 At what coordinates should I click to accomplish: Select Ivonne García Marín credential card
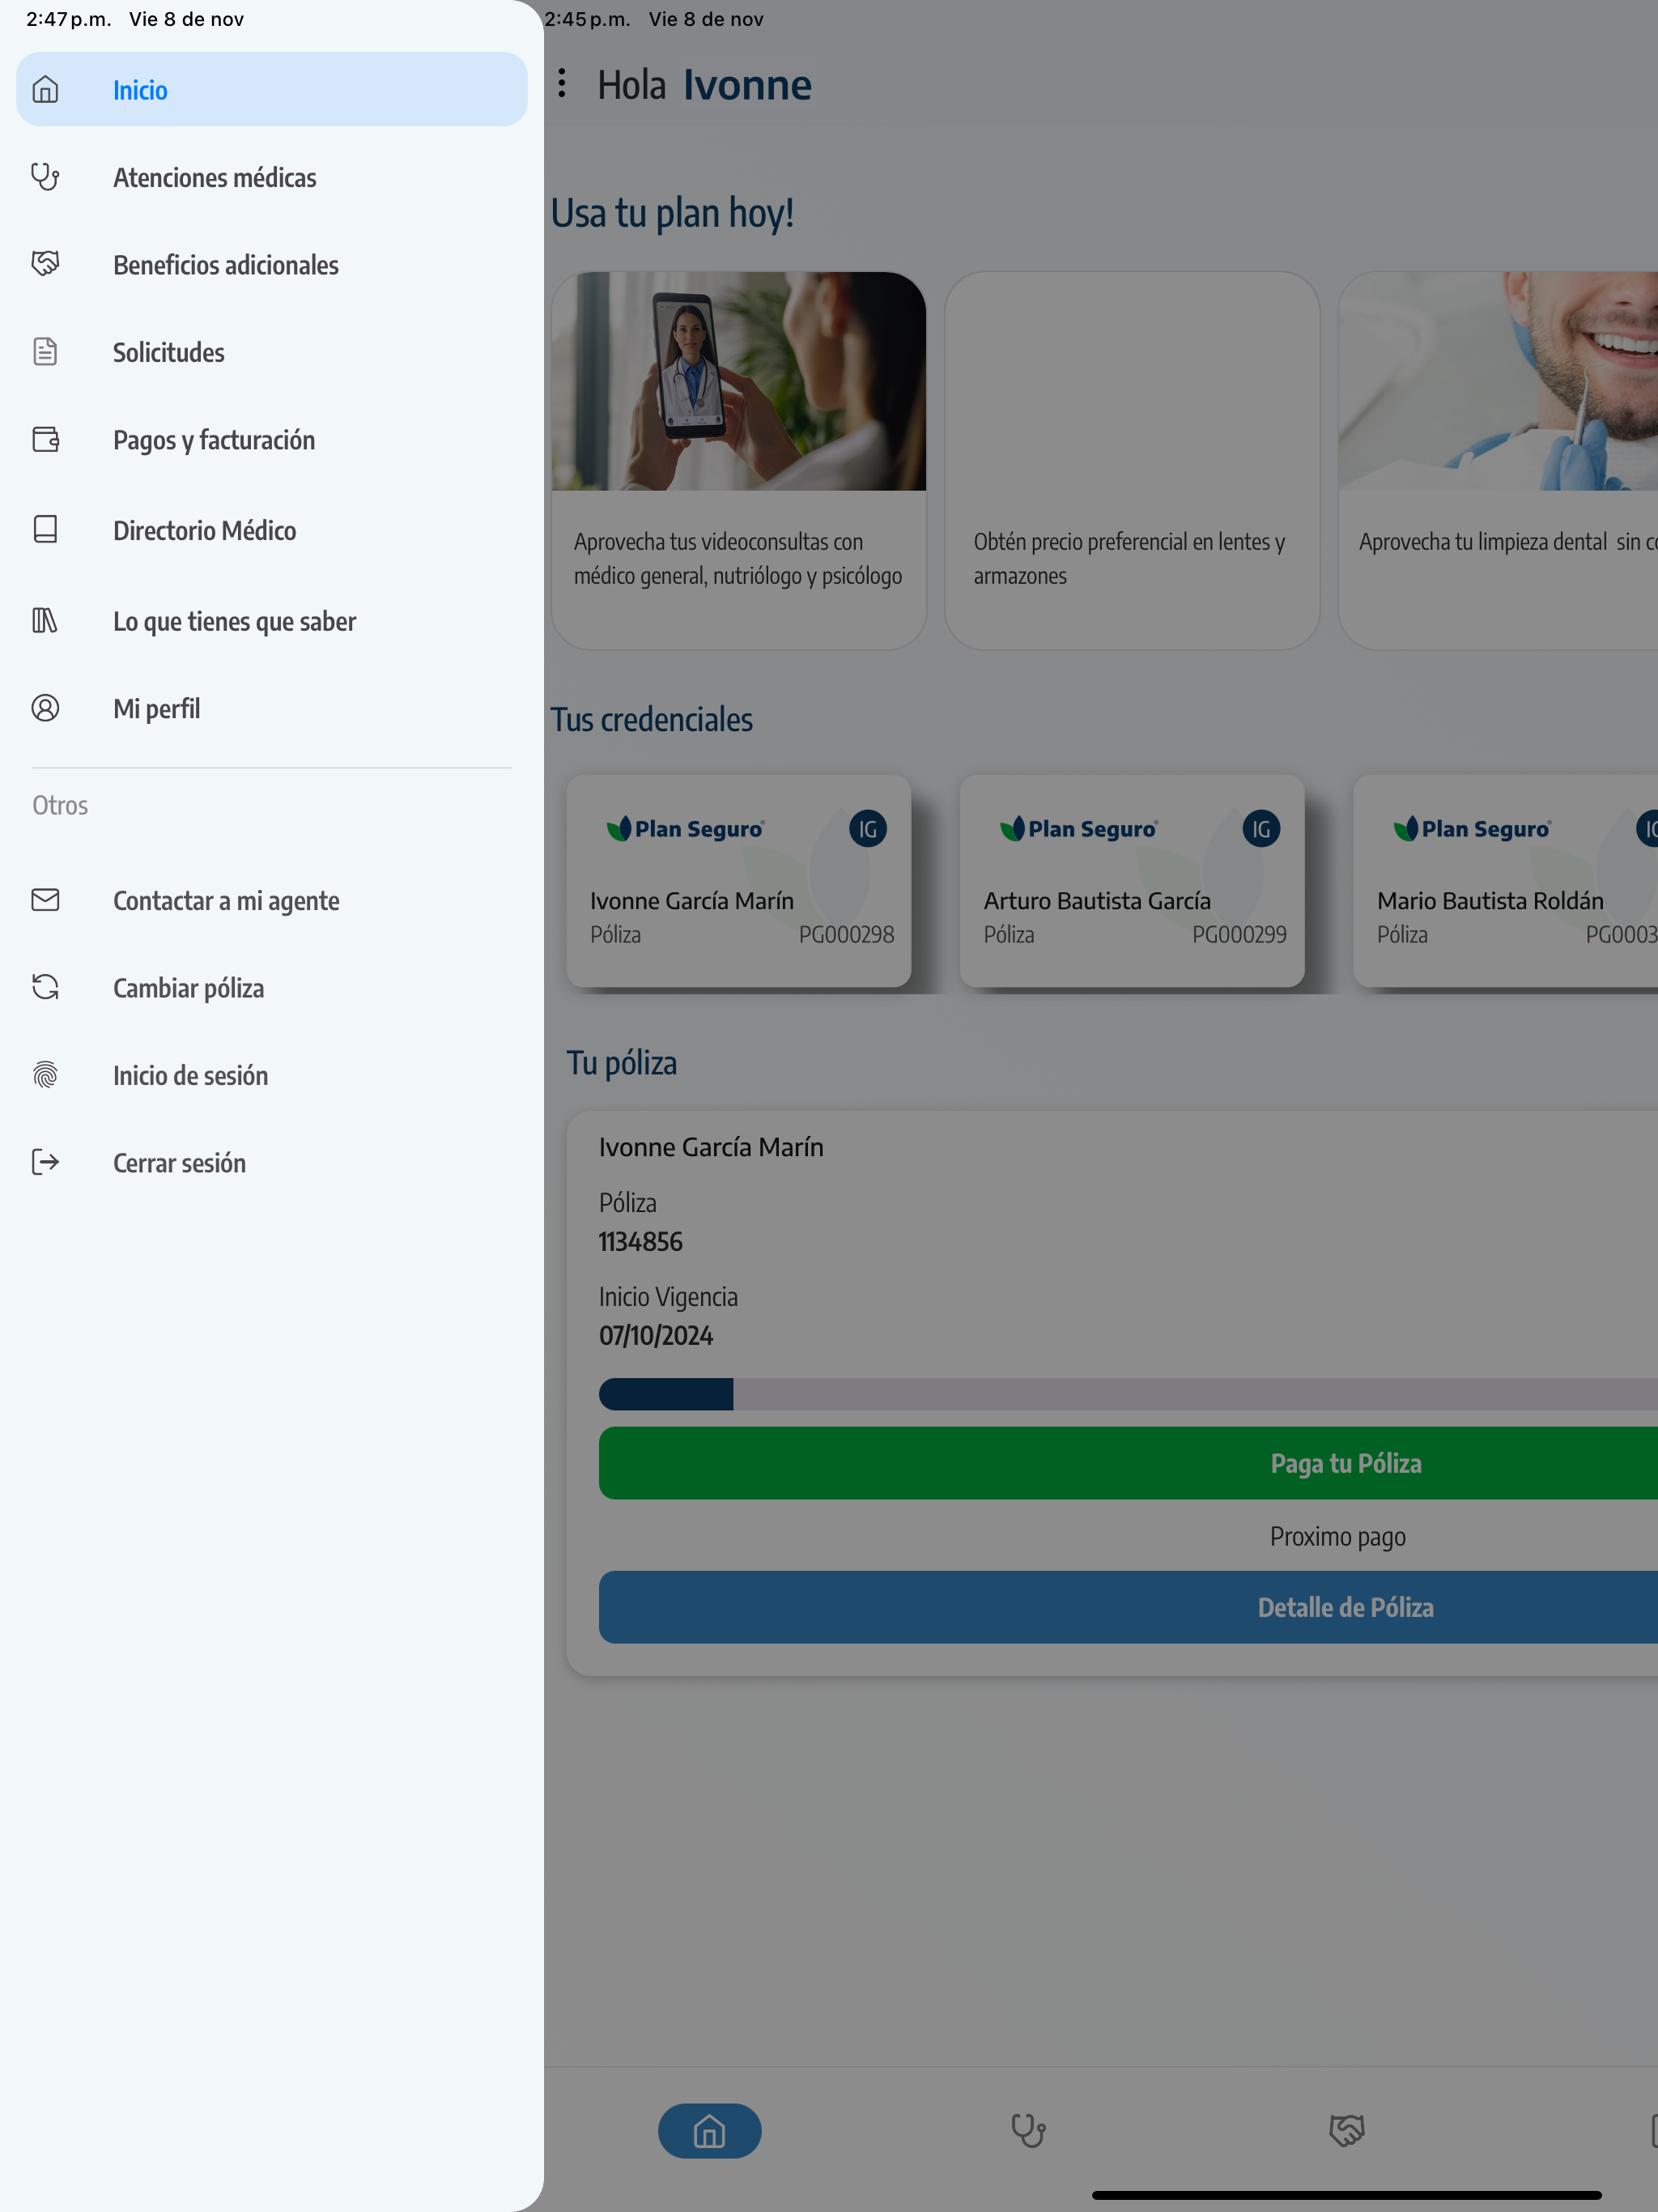click(x=739, y=881)
